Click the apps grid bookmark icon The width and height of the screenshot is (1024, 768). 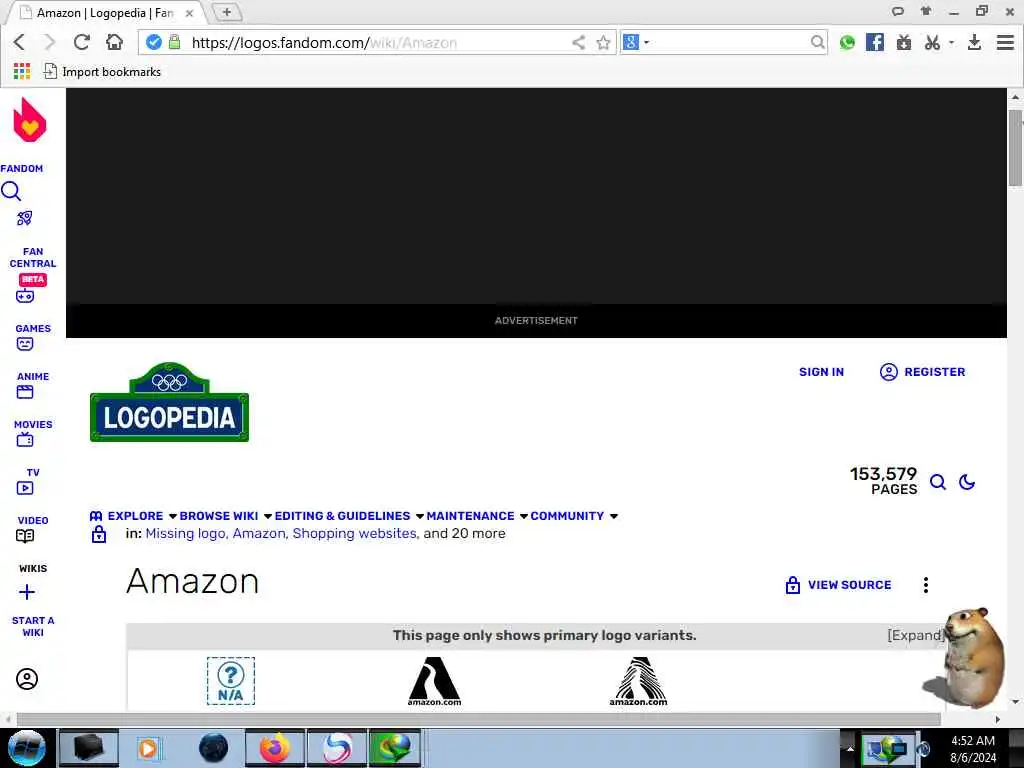coord(22,71)
